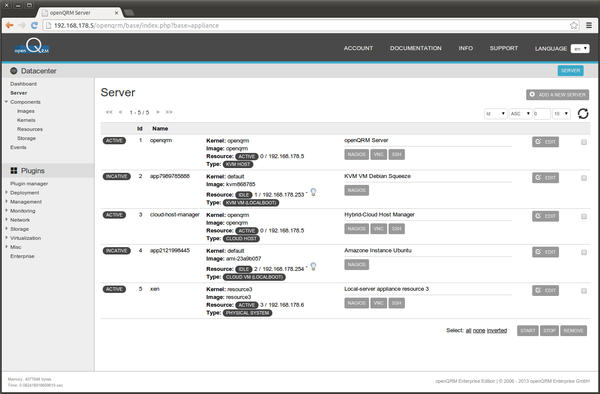
Task: Click the openQRM logo
Action: pyautogui.click(x=32, y=47)
